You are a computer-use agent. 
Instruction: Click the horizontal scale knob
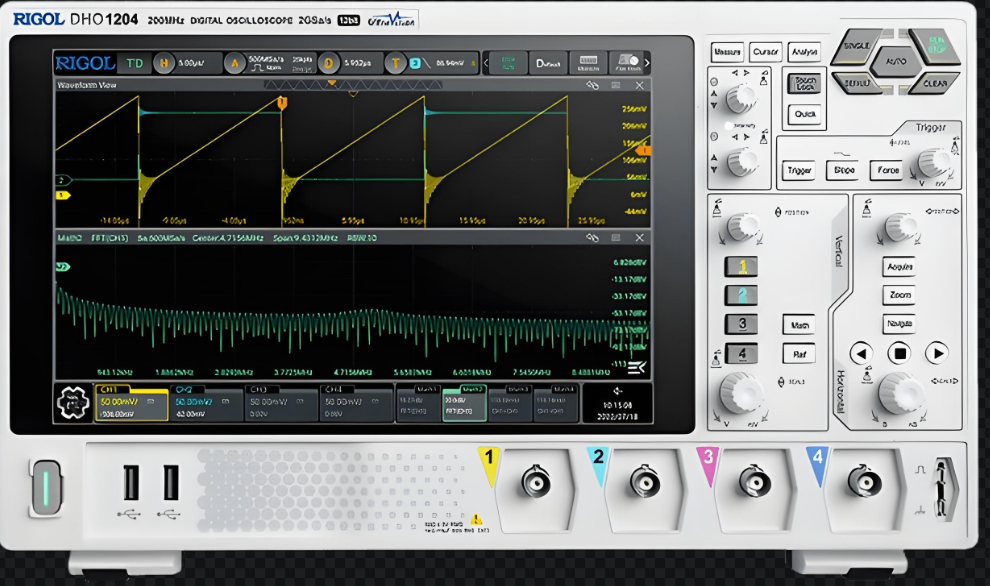900,393
